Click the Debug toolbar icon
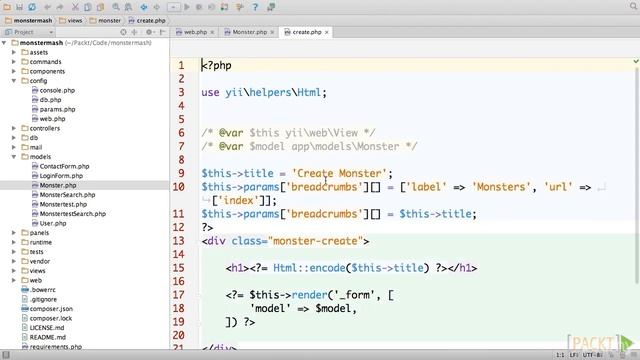 pyautogui.click(x=199, y=7)
